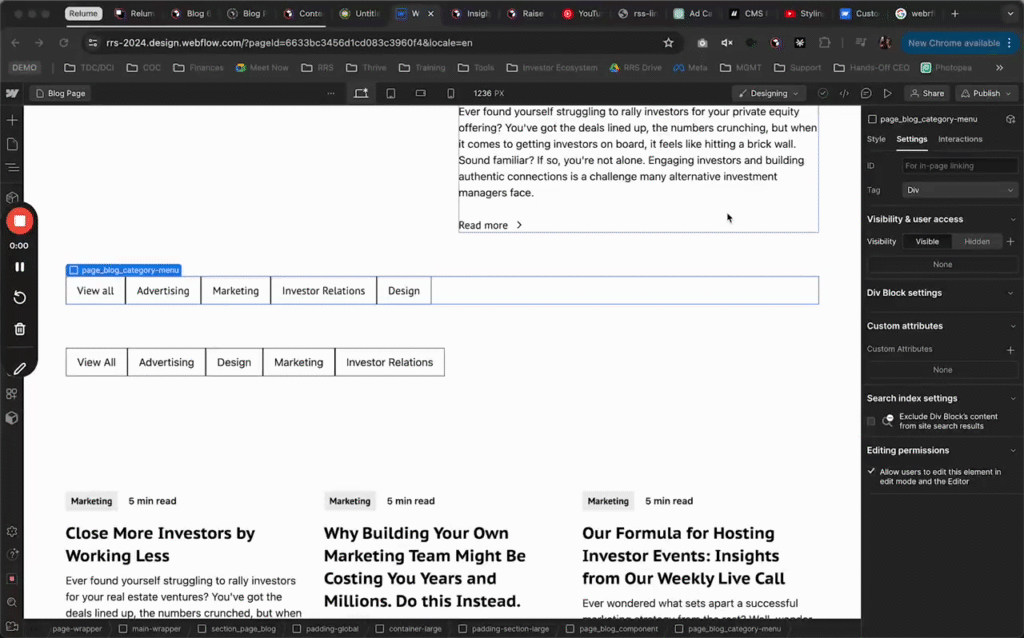Switch to the Interactions tab
The image size is (1024, 638).
pyautogui.click(x=960, y=139)
